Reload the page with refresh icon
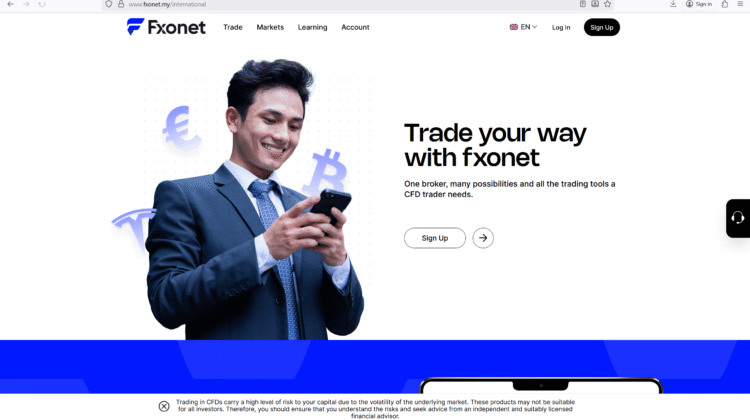750x420 pixels. click(42, 4)
